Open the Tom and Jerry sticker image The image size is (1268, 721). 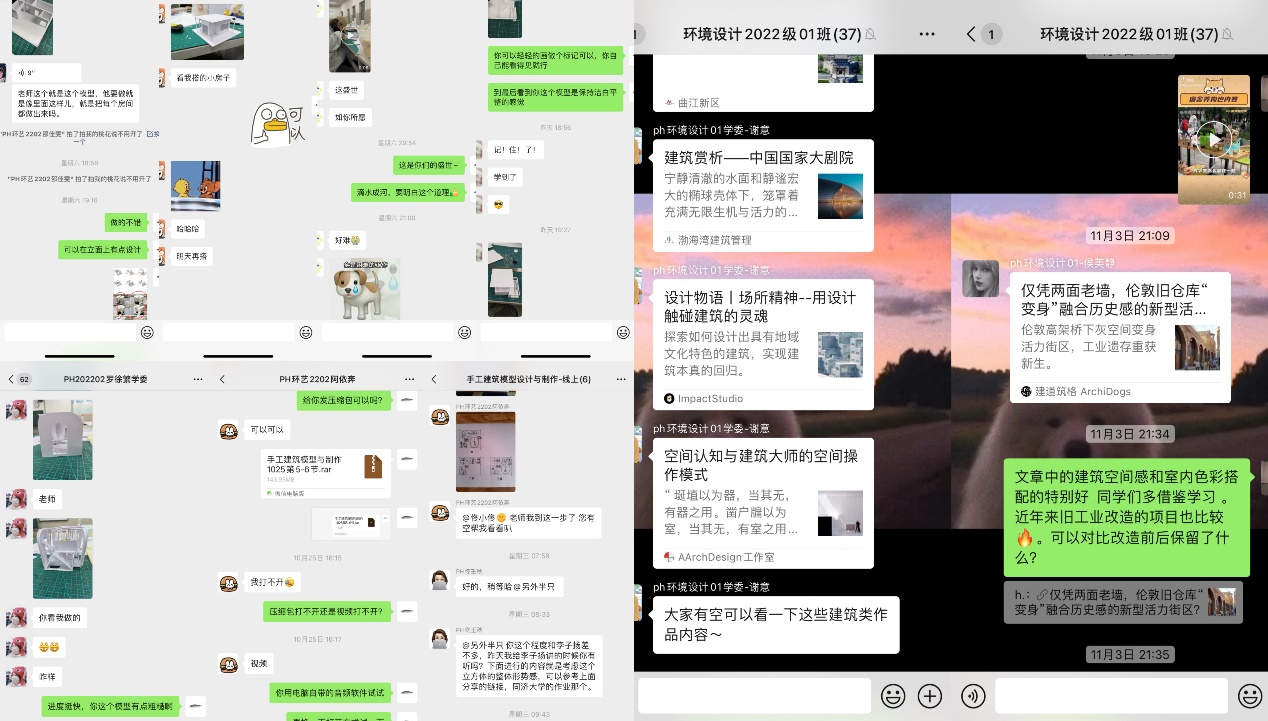[x=195, y=185]
